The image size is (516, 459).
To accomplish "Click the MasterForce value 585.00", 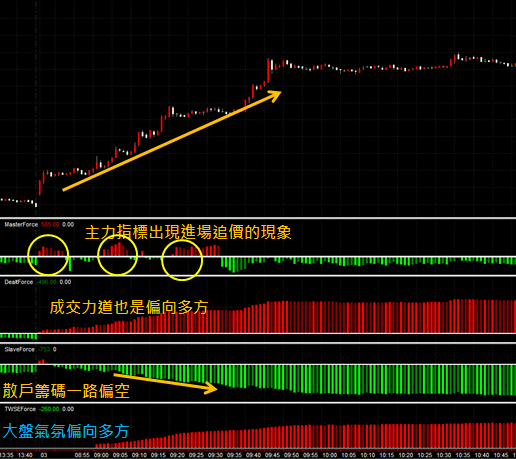I will 50,225.
